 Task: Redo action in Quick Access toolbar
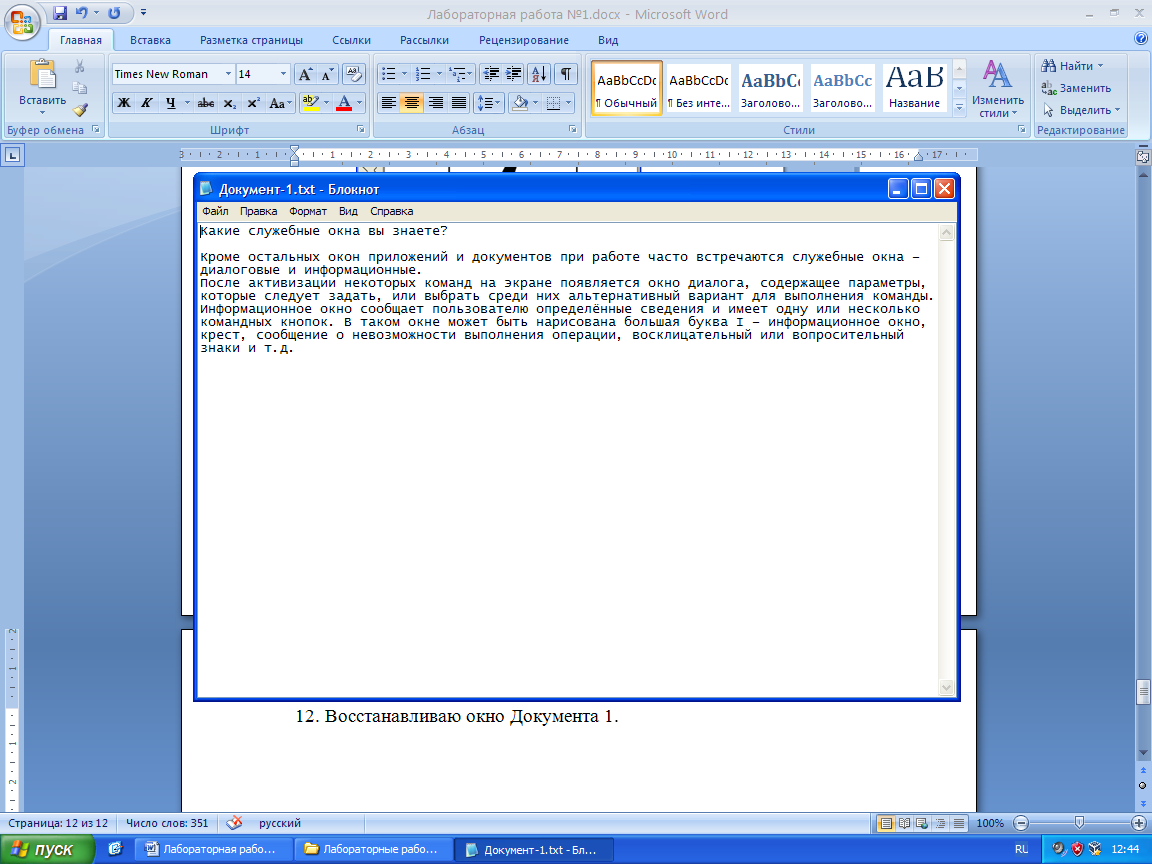(x=114, y=13)
